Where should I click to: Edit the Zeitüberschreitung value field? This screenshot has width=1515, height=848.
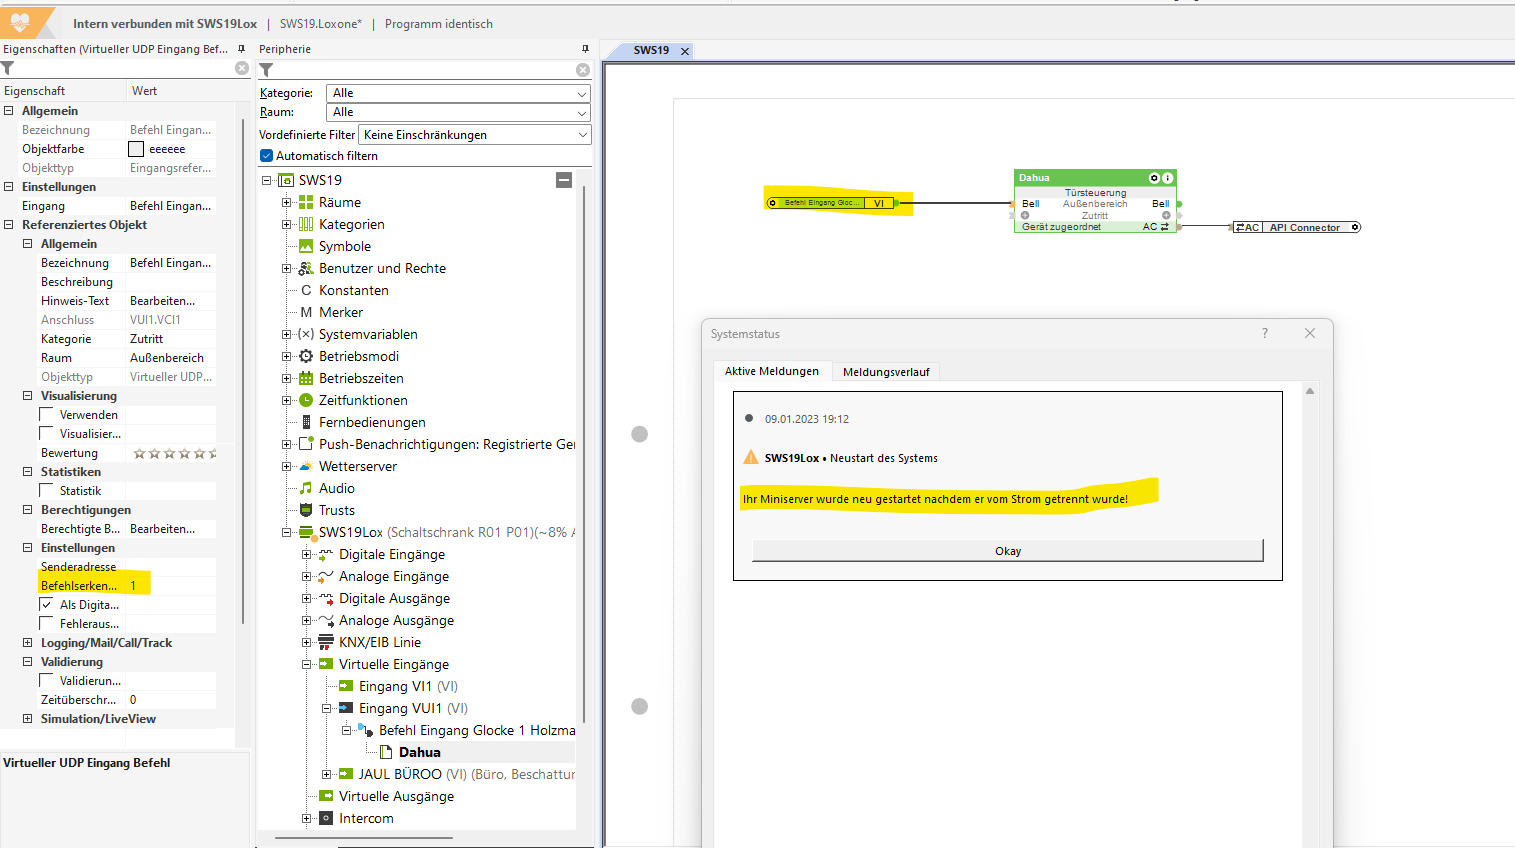171,700
